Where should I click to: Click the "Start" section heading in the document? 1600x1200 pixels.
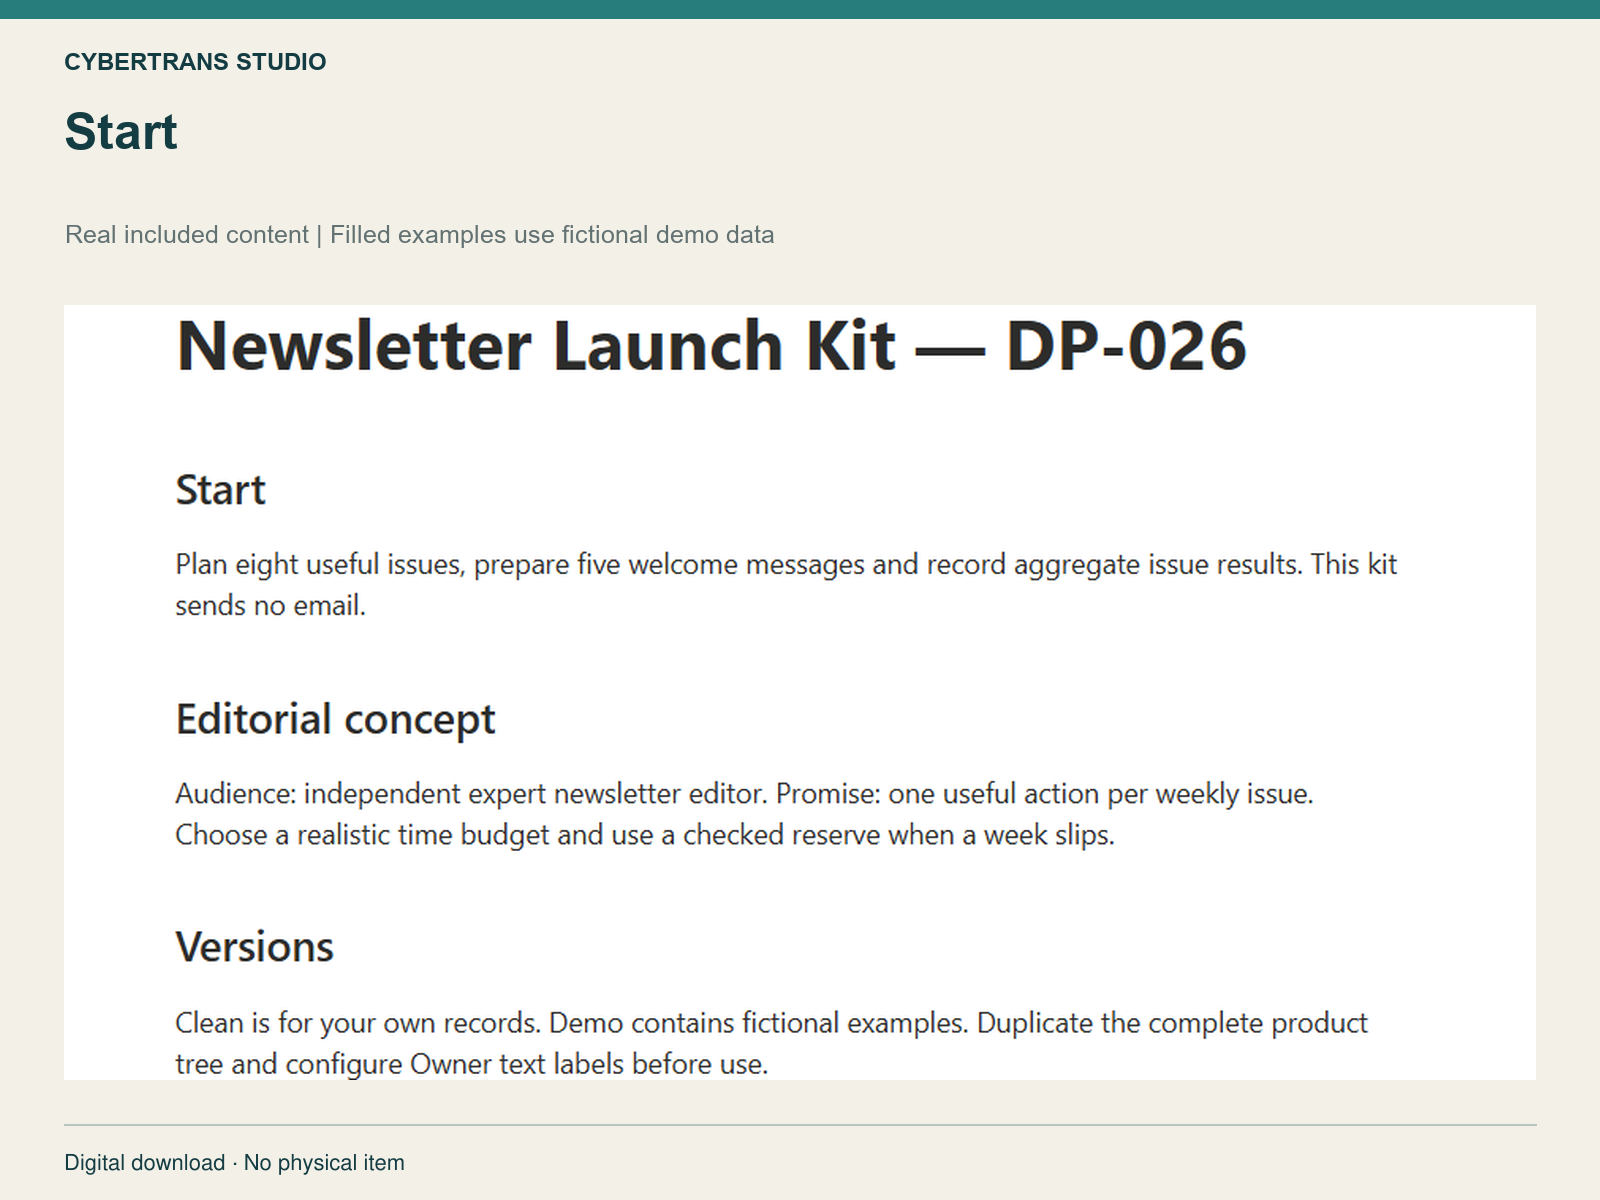(x=220, y=490)
